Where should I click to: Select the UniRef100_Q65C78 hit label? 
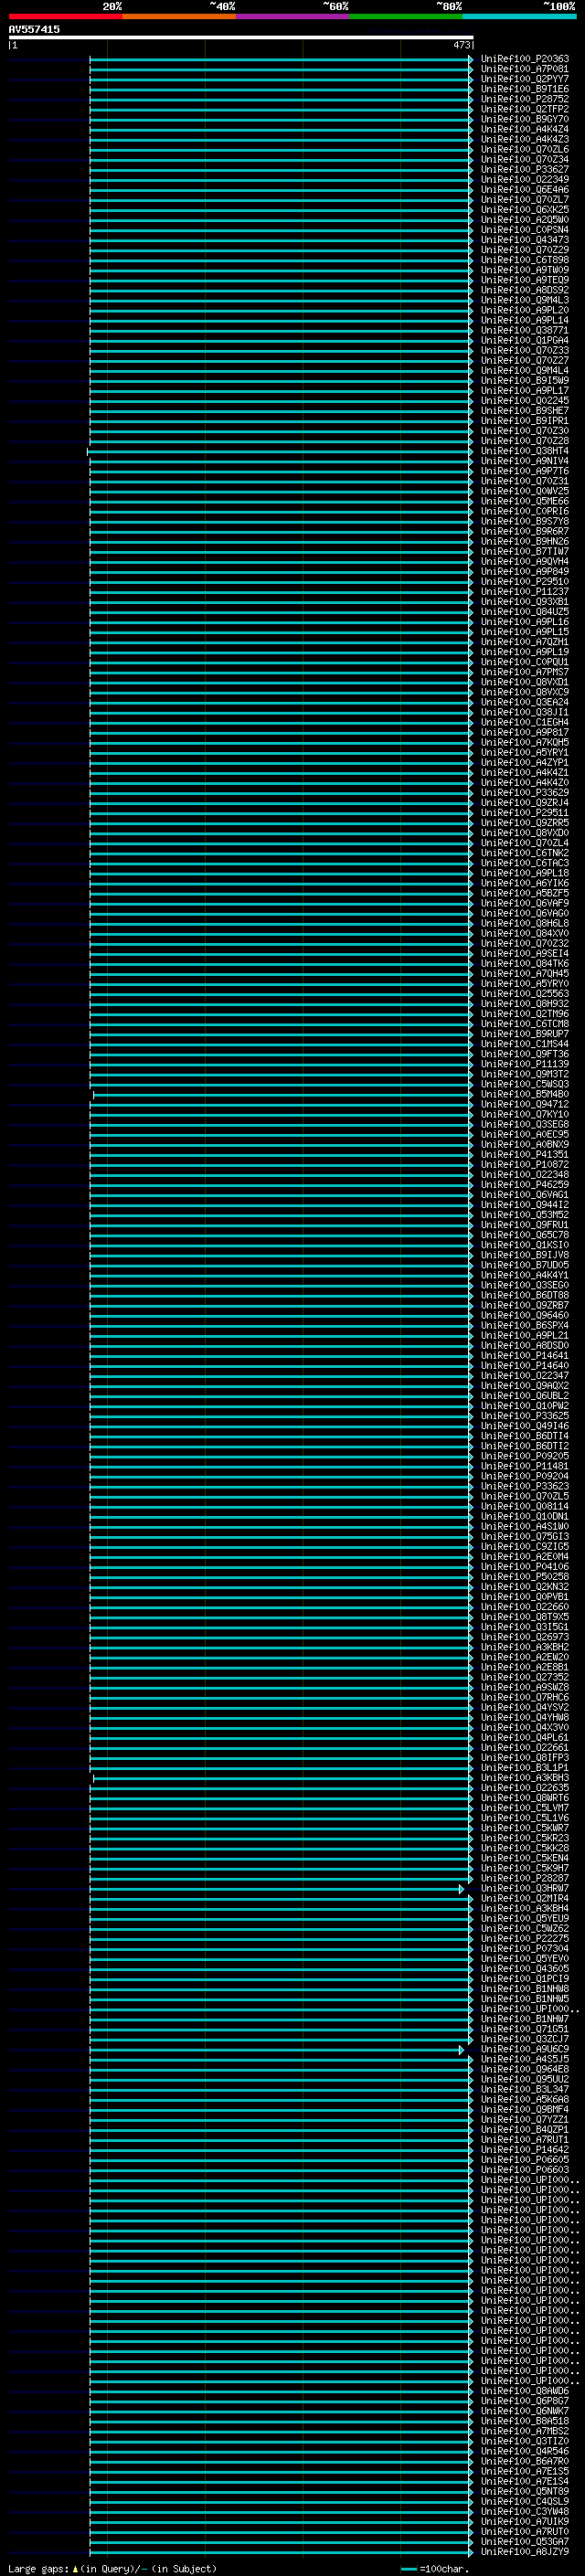pyautogui.click(x=525, y=1235)
